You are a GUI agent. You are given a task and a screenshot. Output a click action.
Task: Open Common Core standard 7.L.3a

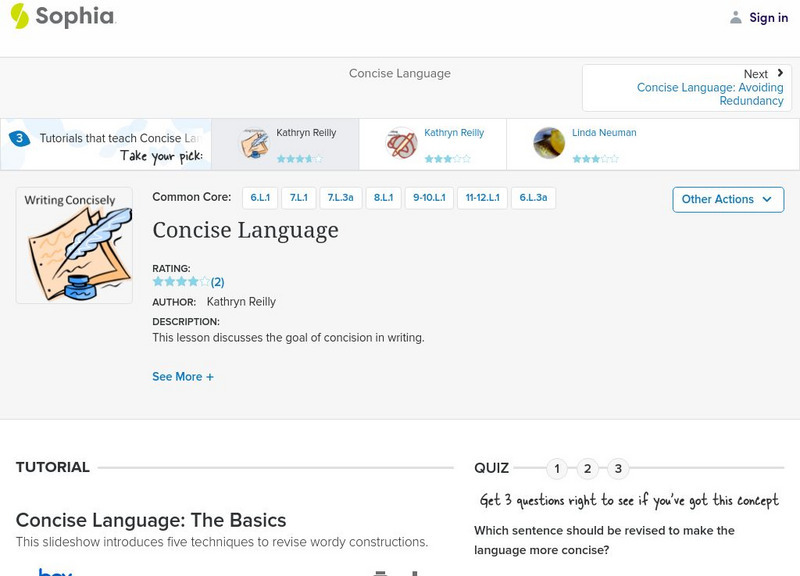click(340, 198)
